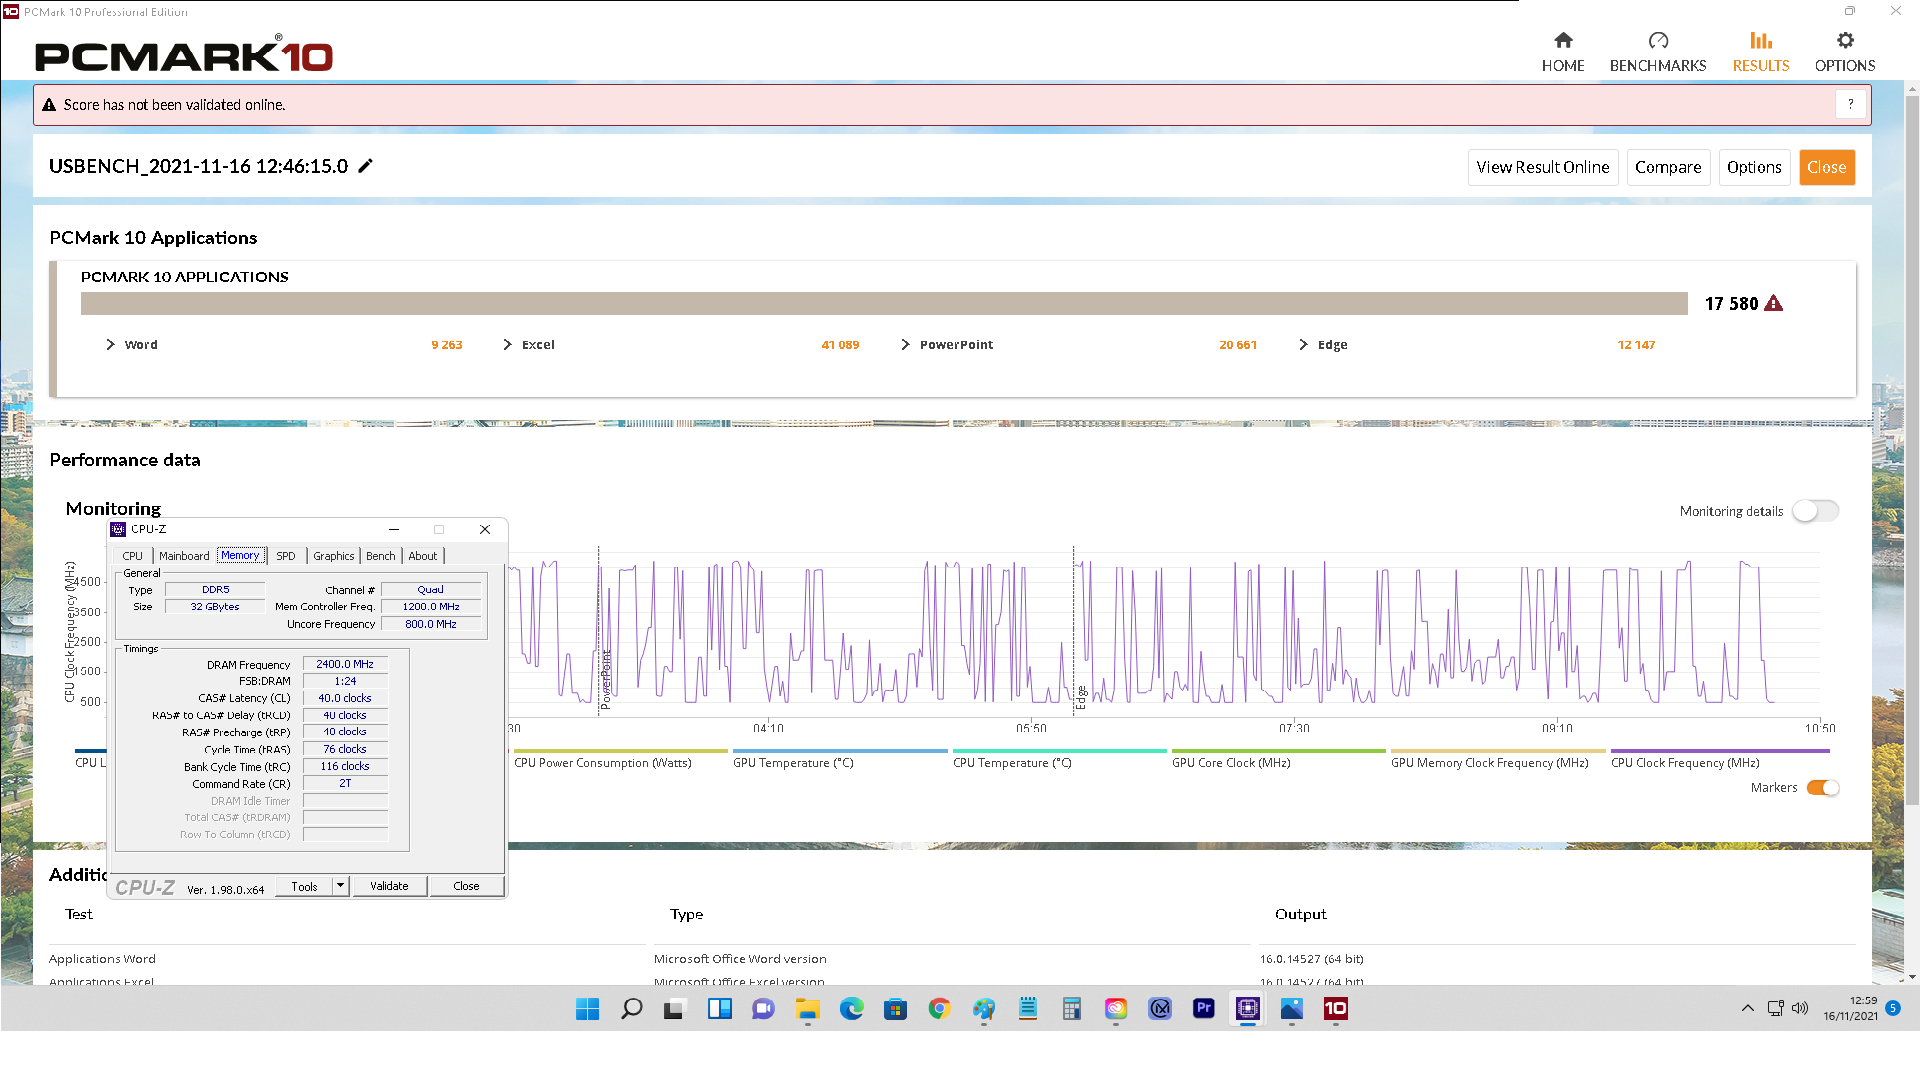Image resolution: width=1920 pixels, height=1080 pixels.
Task: Open the Graphics tab in CPU-Z
Action: coord(334,556)
